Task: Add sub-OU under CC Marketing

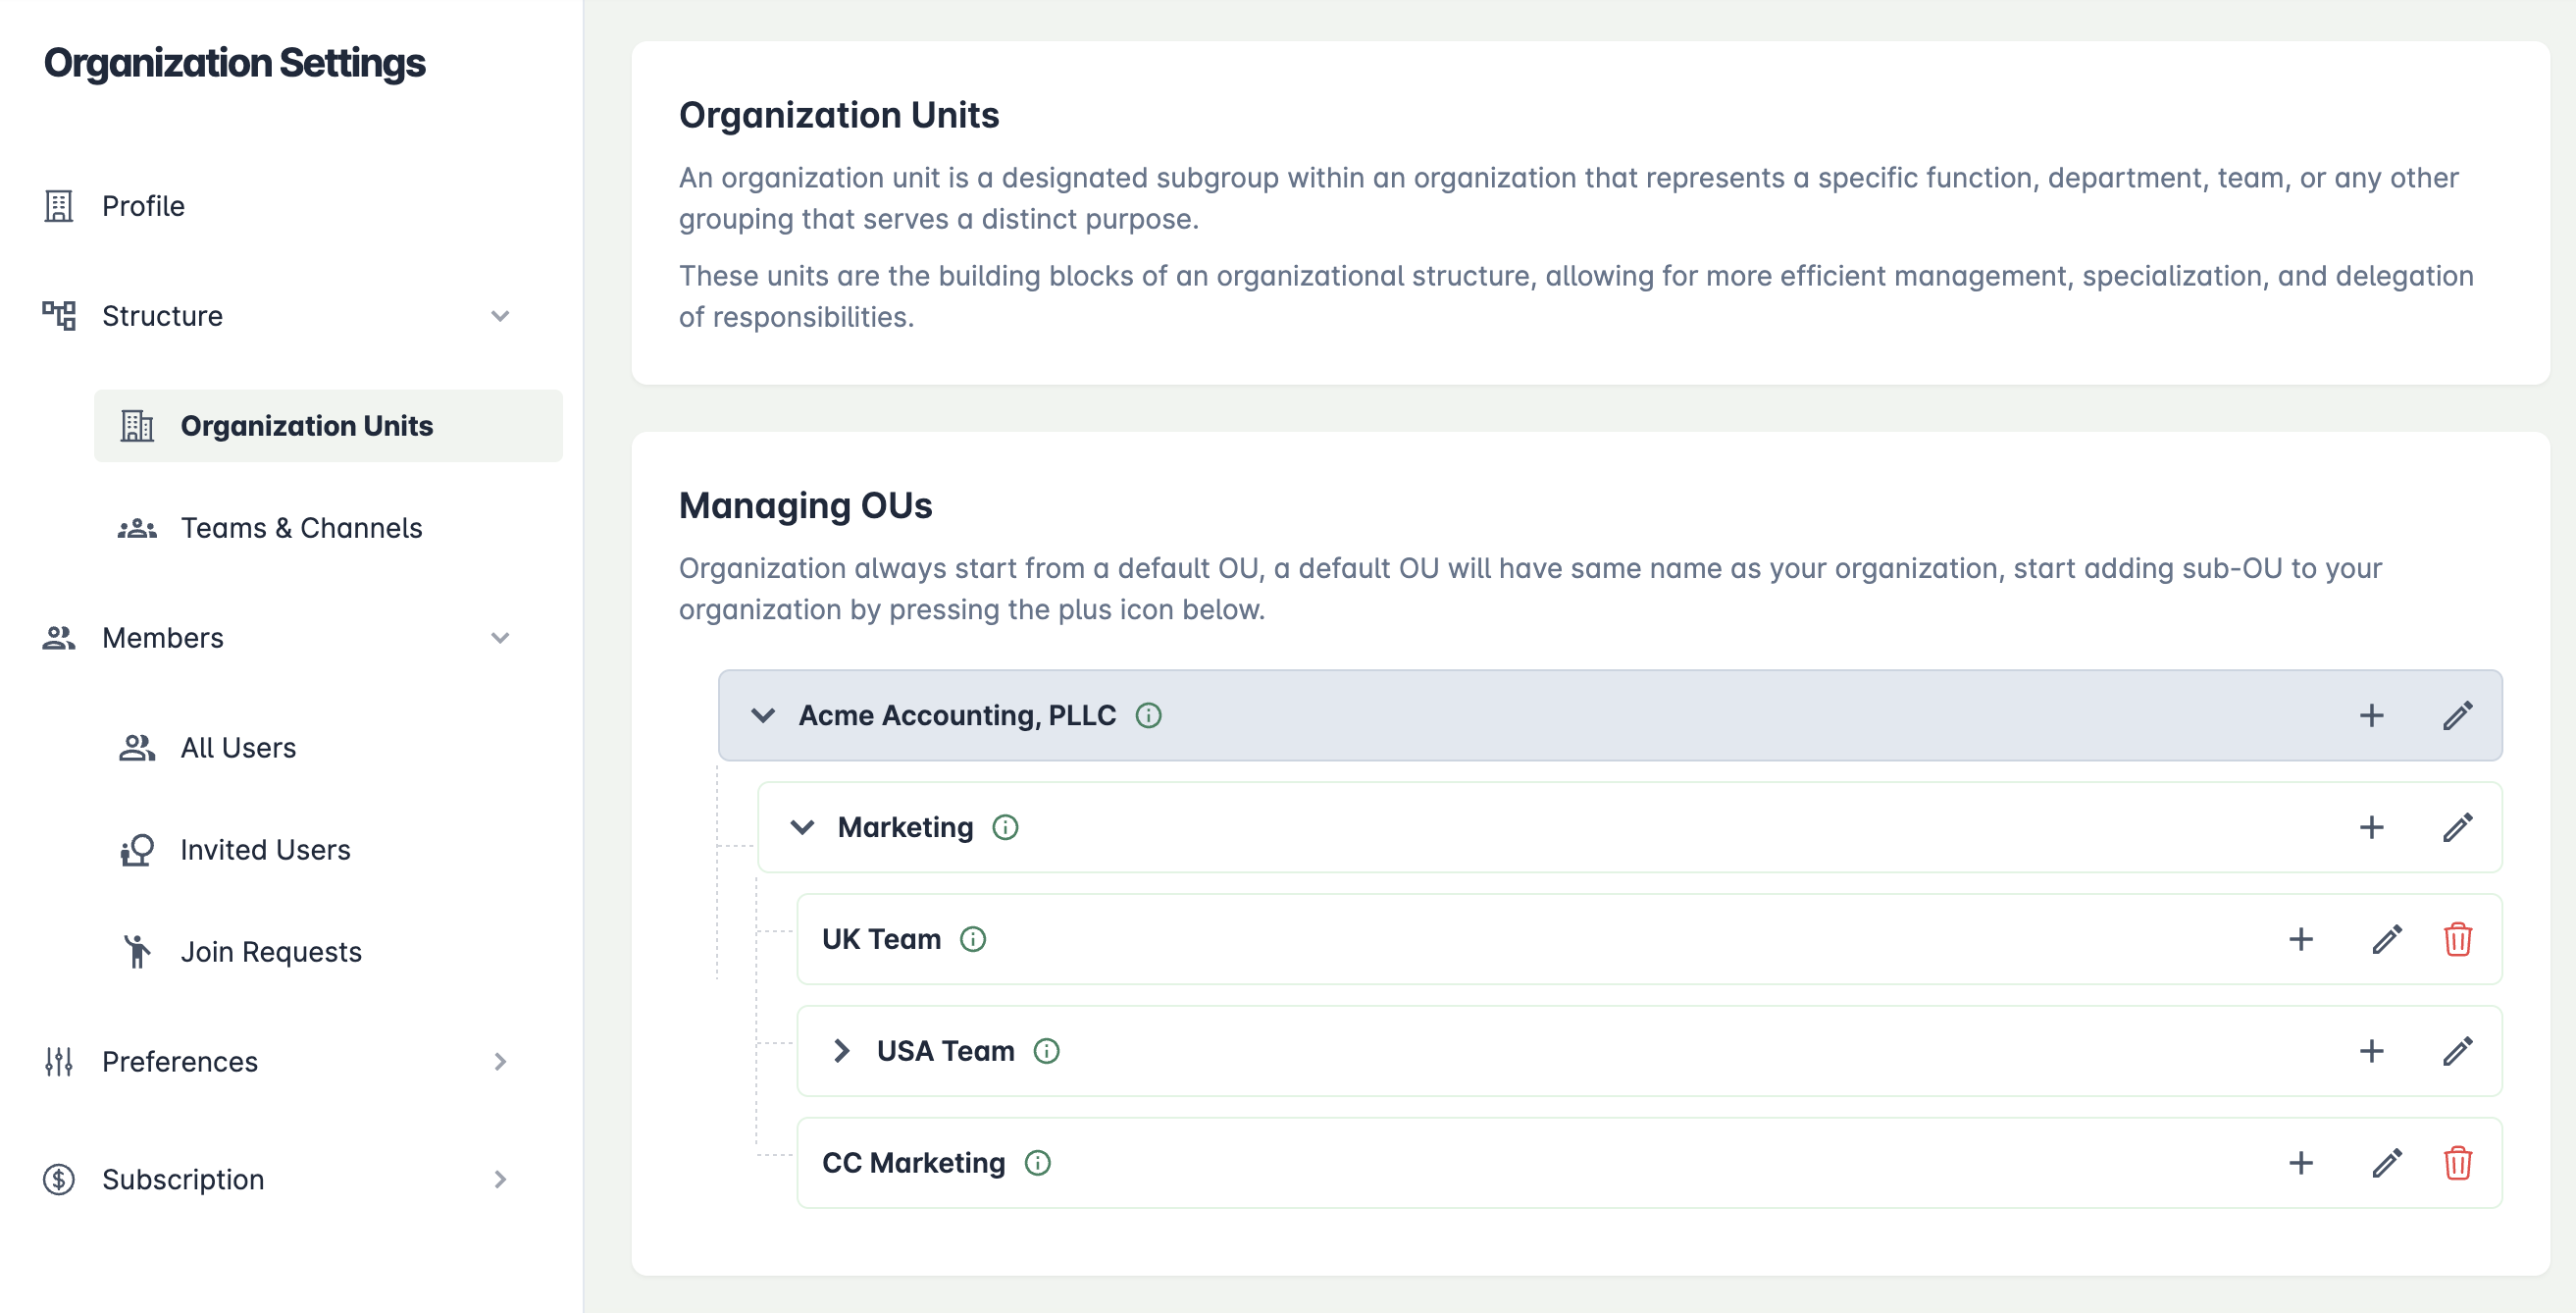Action: 2301,1163
